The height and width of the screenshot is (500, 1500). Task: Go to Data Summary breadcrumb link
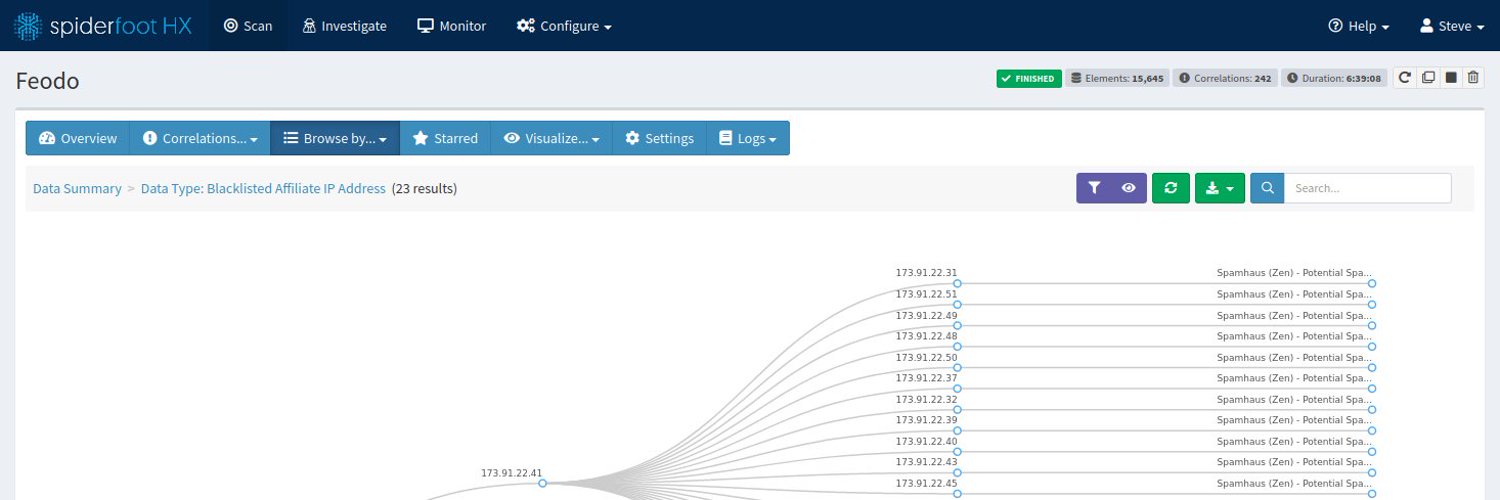[77, 188]
